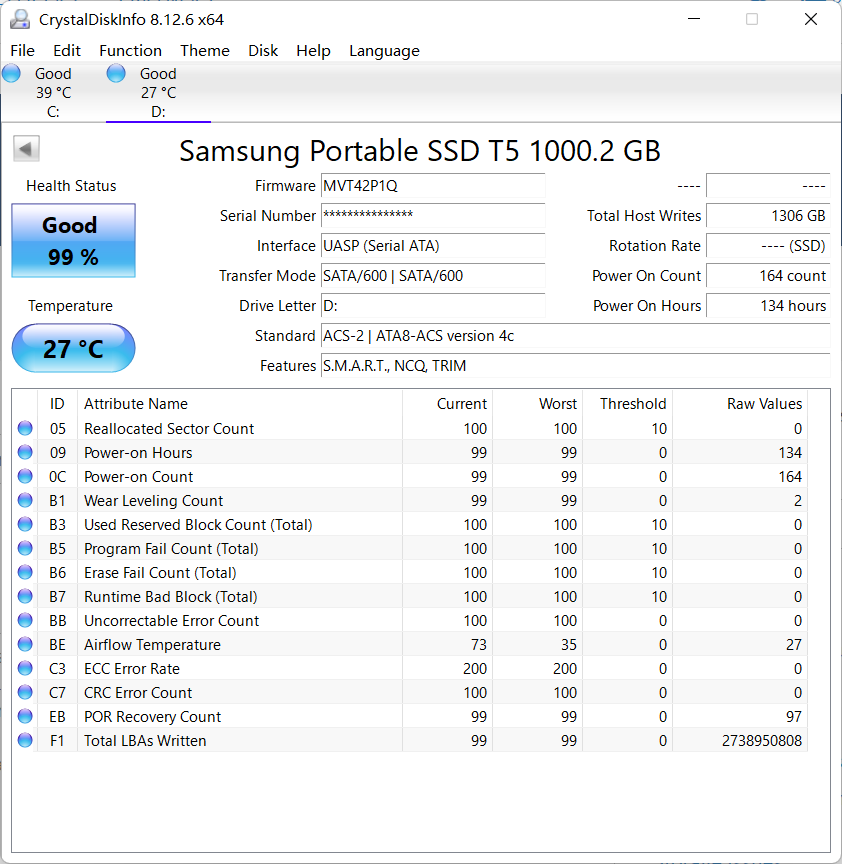Open the Function menu
Screen dimensions: 842x864
pos(130,51)
